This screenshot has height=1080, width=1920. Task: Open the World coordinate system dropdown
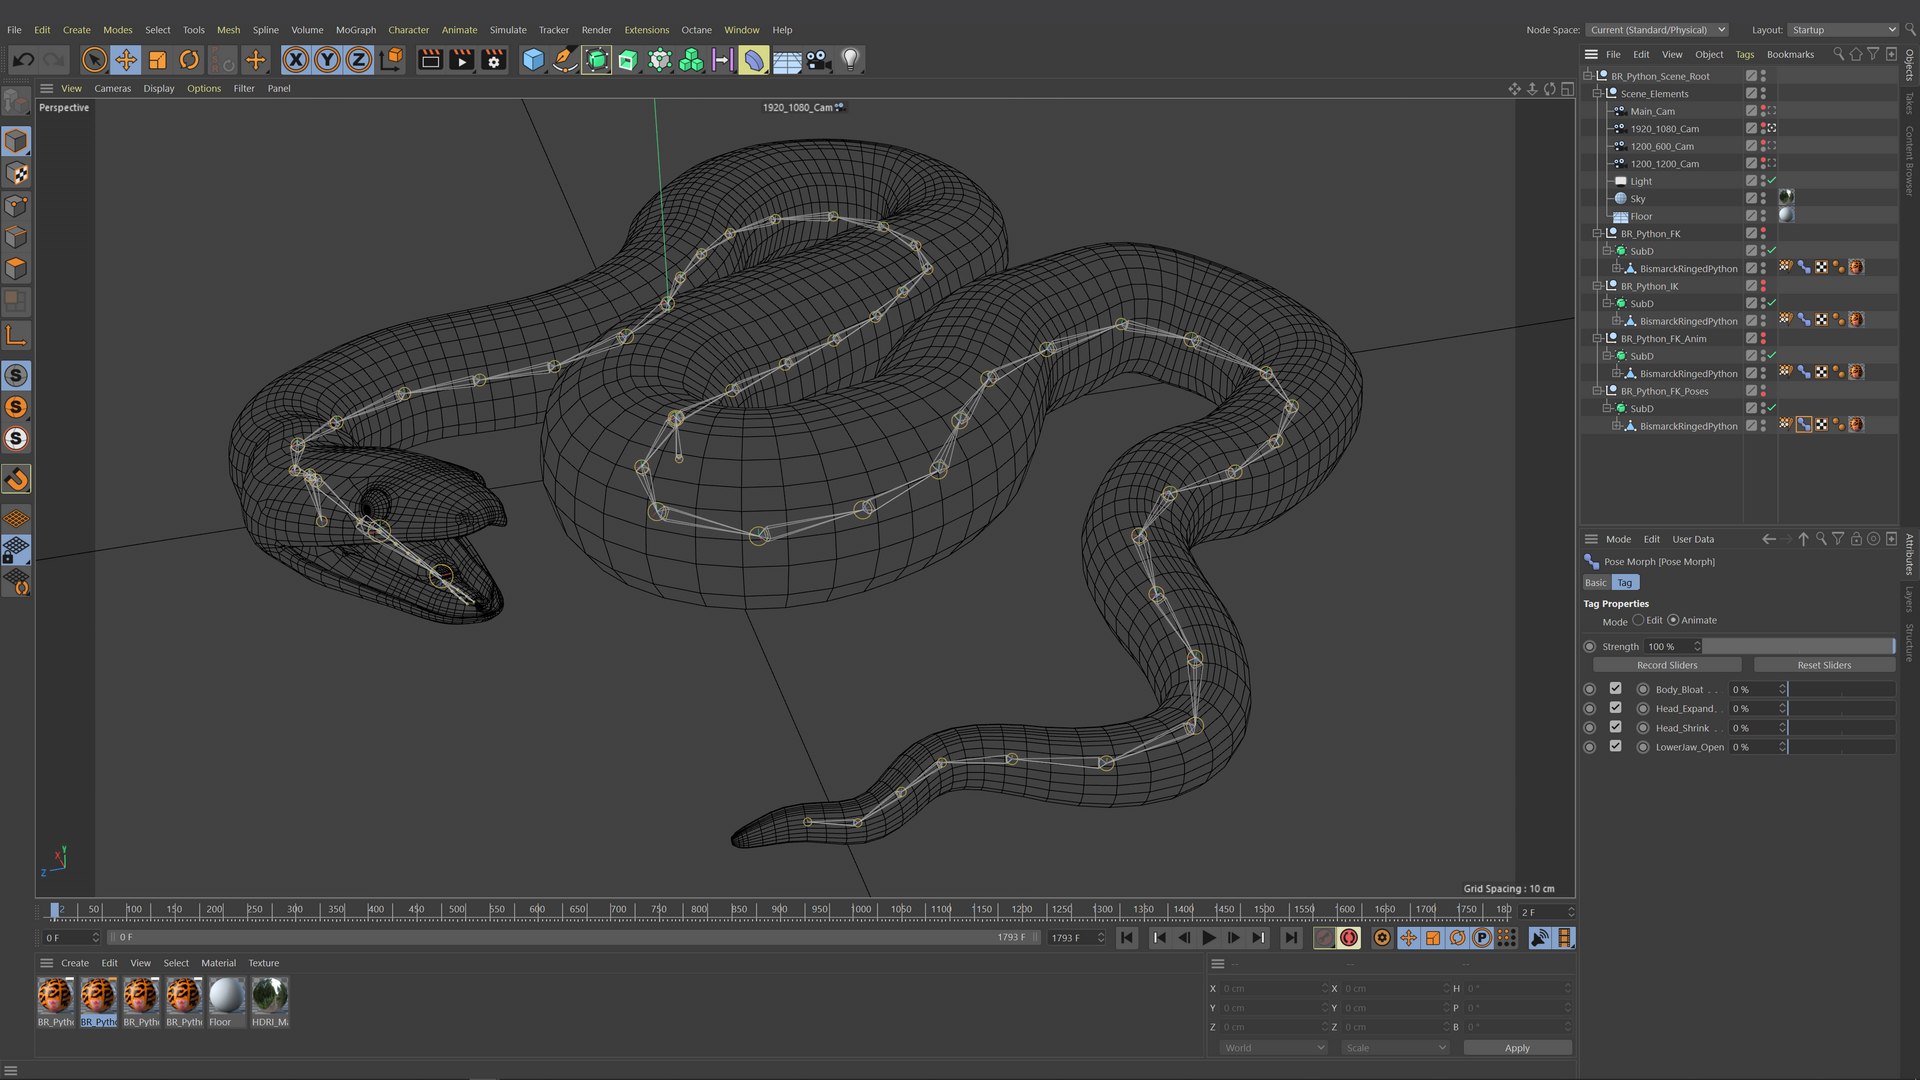(1273, 1048)
